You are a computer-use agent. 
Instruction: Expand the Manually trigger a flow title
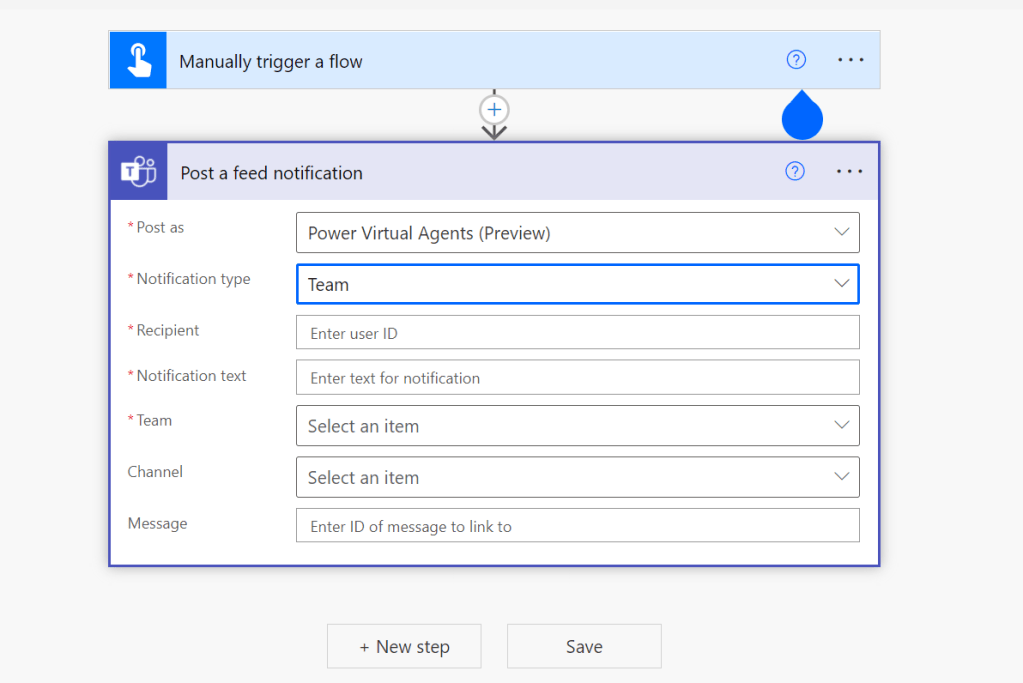click(x=271, y=62)
